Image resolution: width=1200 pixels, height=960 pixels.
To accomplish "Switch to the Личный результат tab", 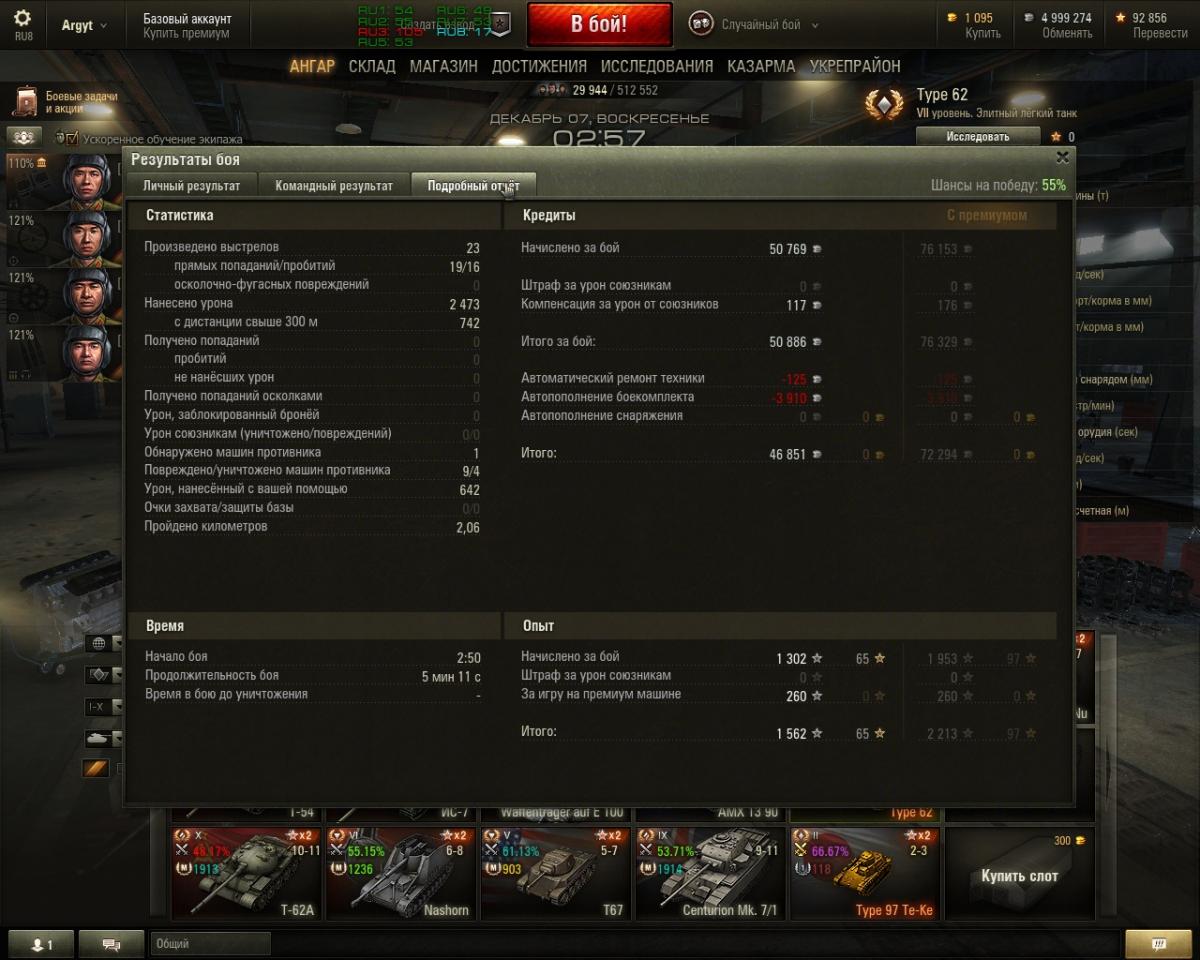I will tap(192, 185).
